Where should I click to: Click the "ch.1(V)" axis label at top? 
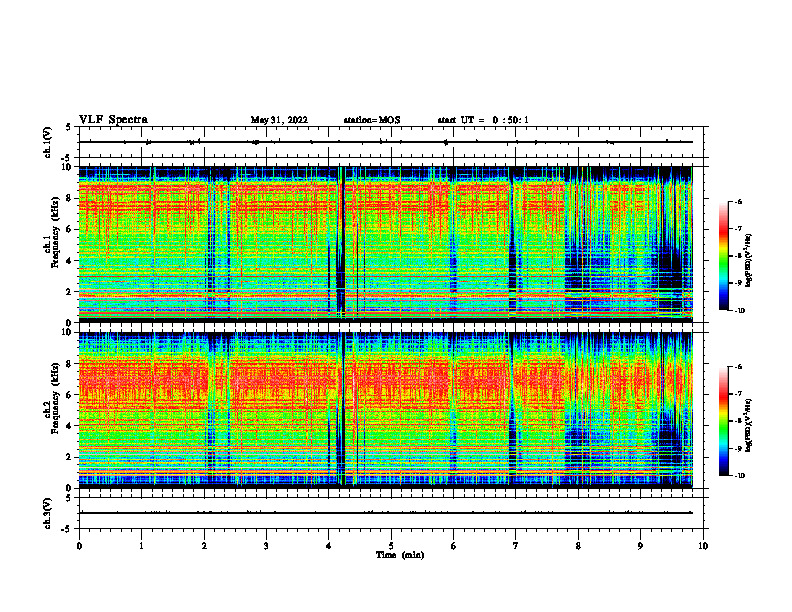[48, 142]
